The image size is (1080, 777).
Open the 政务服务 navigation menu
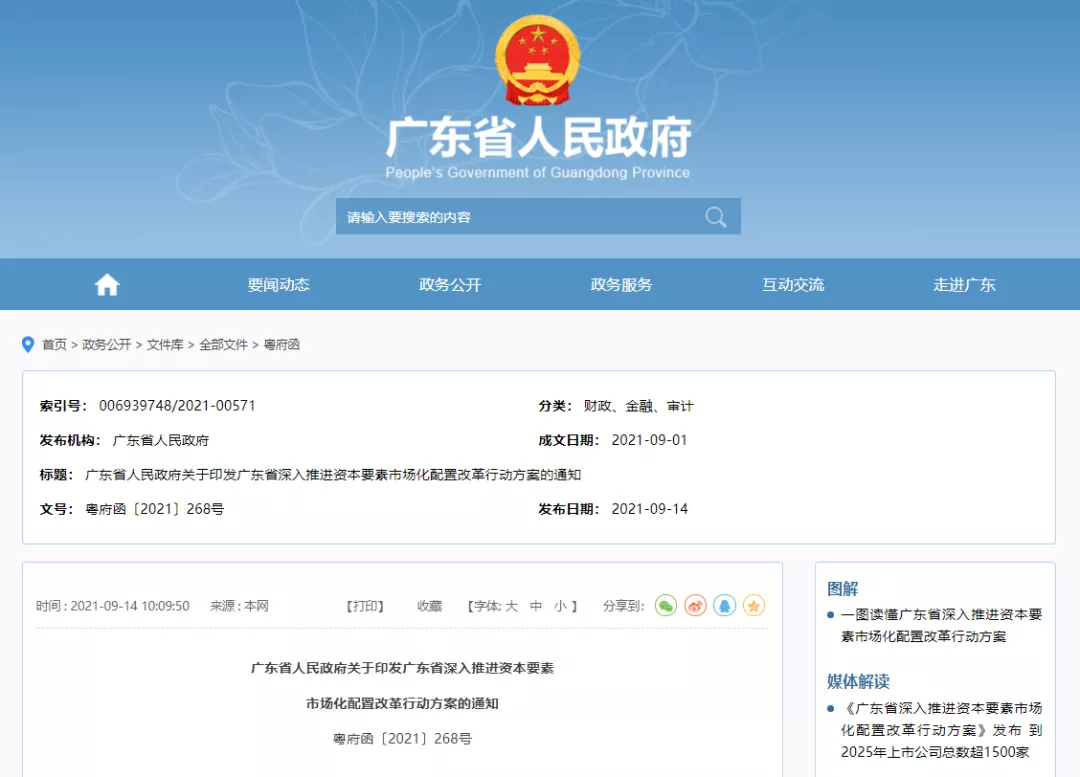(x=621, y=285)
